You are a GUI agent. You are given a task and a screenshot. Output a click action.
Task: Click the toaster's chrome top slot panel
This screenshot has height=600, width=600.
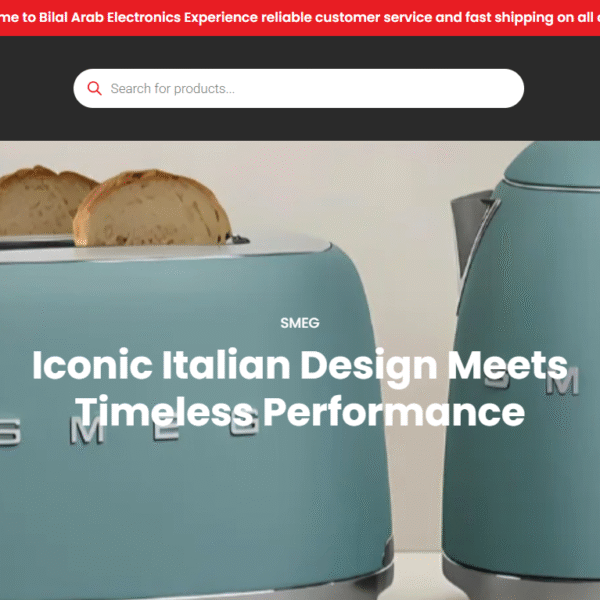165,249
